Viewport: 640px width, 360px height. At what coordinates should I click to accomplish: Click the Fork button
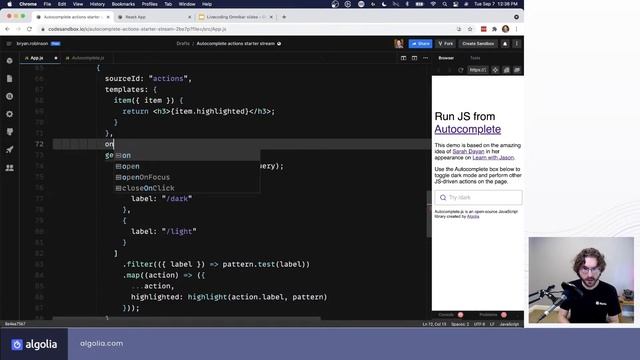pos(446,44)
